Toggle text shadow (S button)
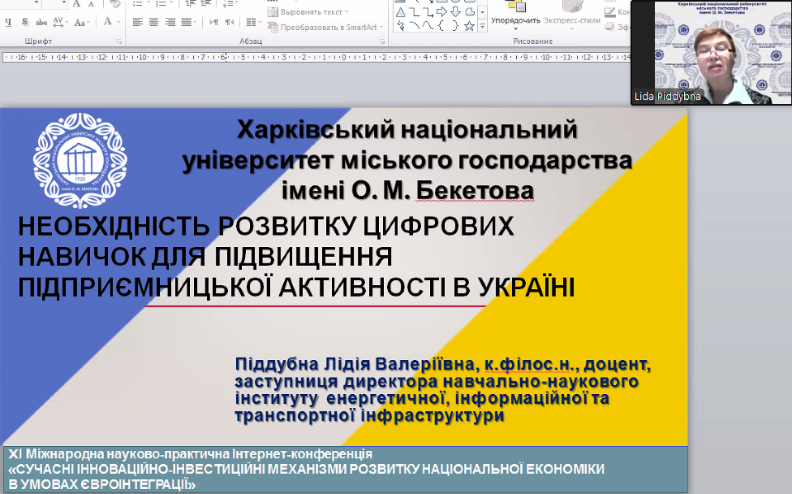This screenshot has height=494, width=792. pyautogui.click(x=25, y=22)
